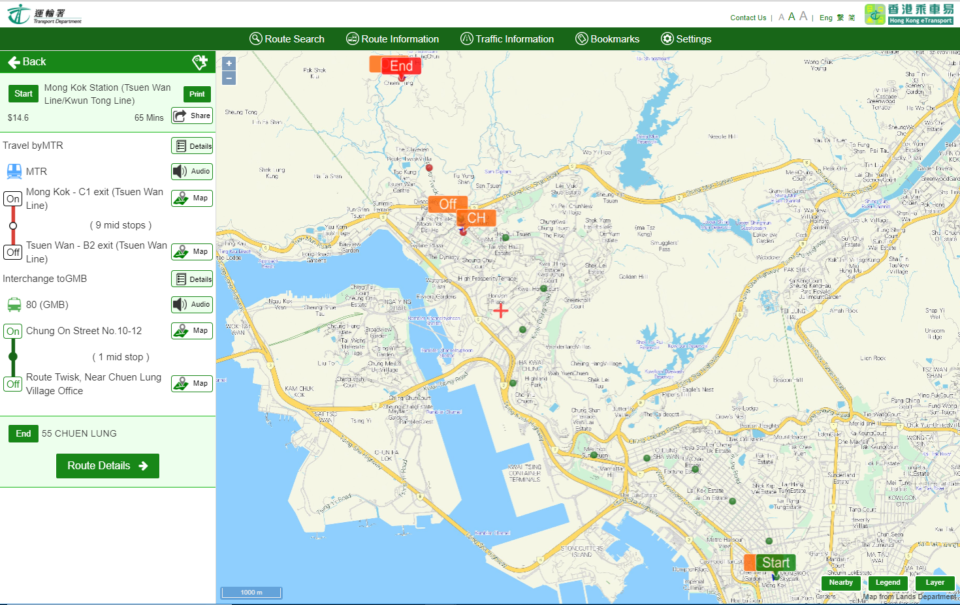Expand the 1 mid stop list
This screenshot has width=960, height=605.
[x=120, y=357]
